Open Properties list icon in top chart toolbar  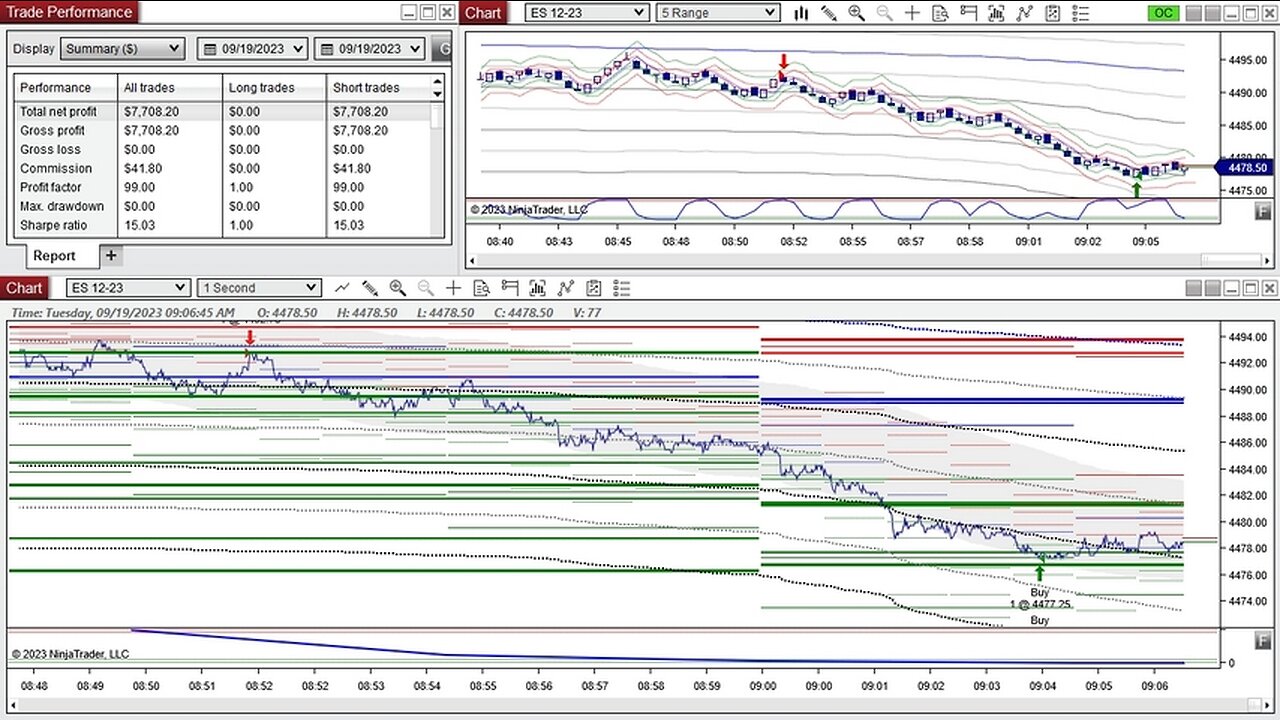click(x=1080, y=13)
